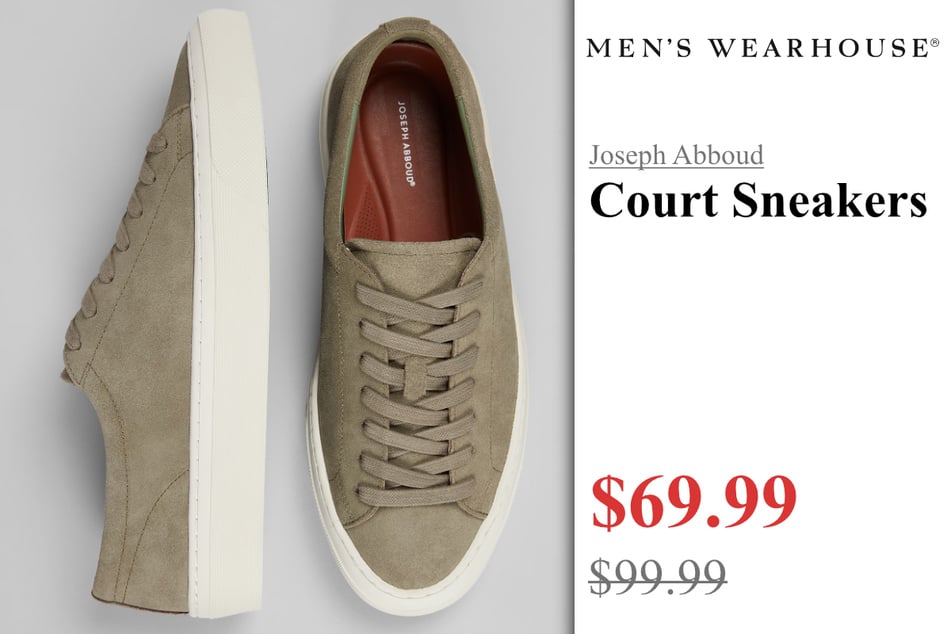Screen dimensions: 951x634
Task: Click the Joseph Abboud insole branding text
Action: (x=405, y=144)
